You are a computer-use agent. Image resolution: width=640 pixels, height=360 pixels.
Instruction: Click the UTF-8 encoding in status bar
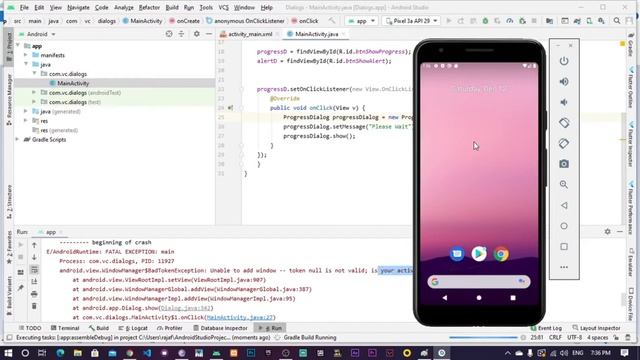[x=574, y=338]
